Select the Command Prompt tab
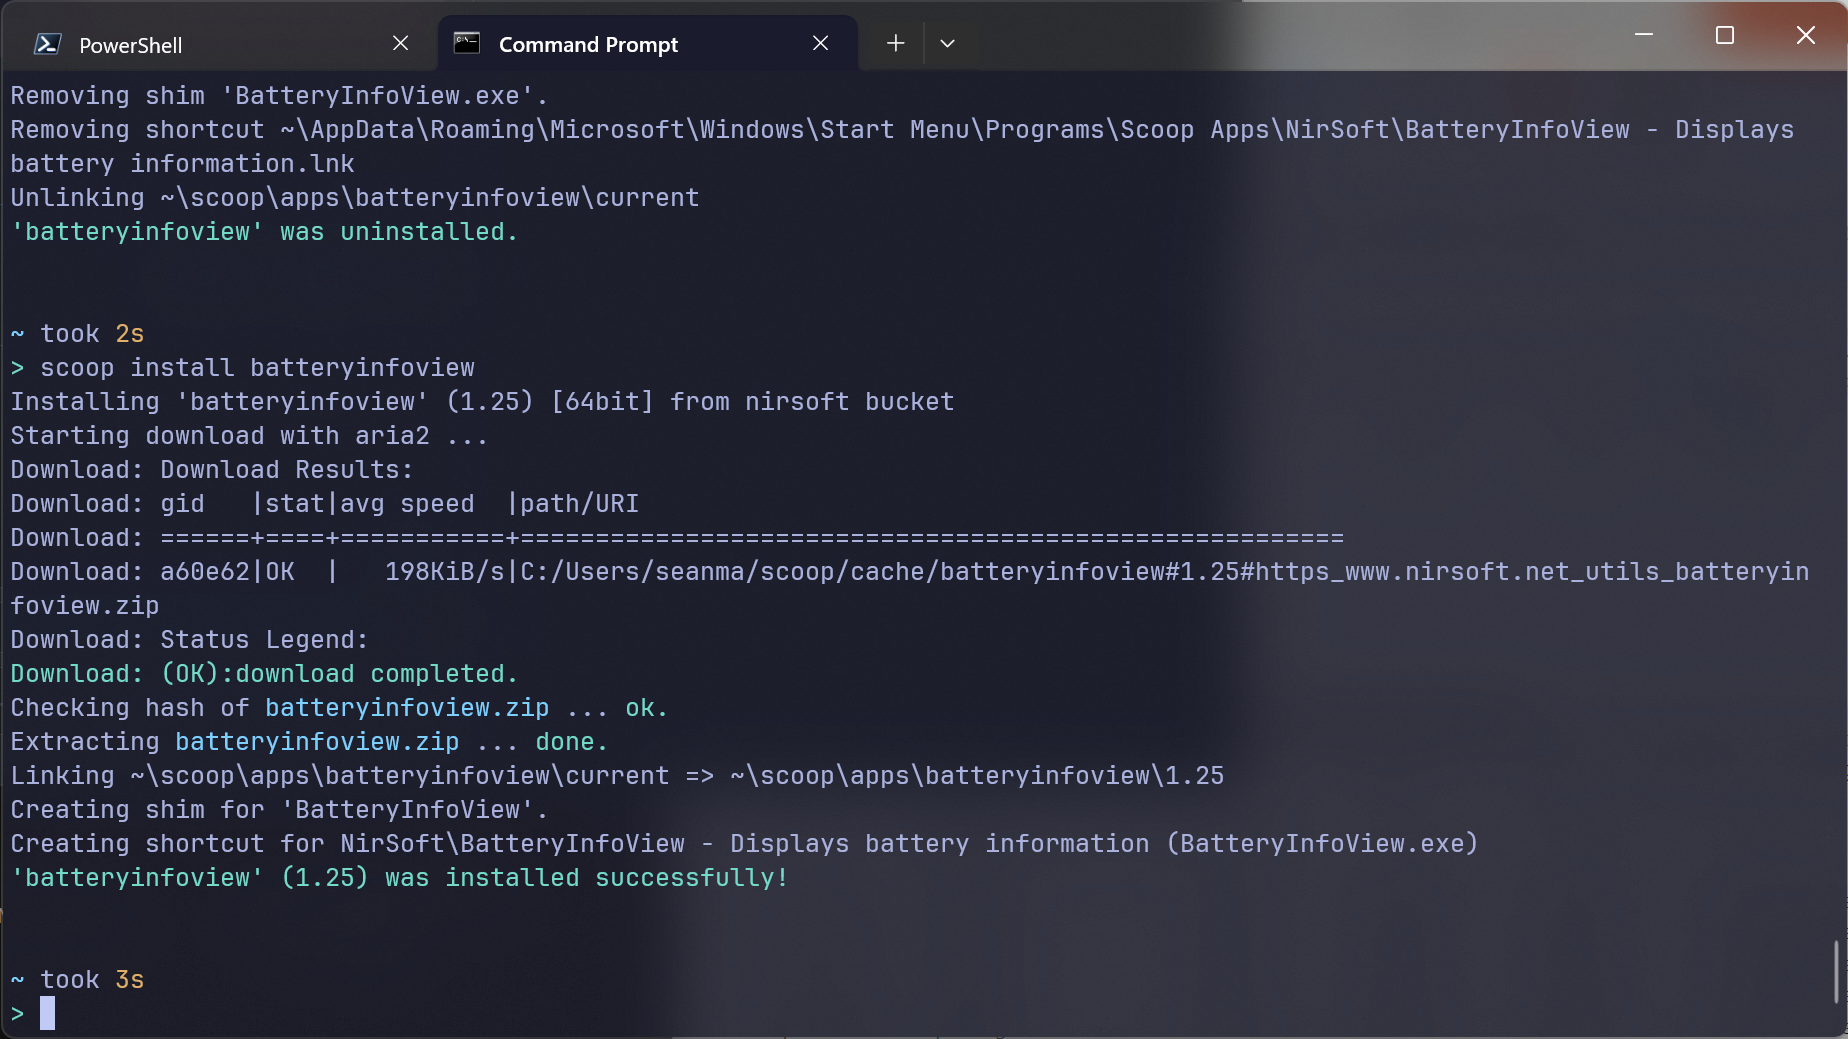This screenshot has width=1848, height=1039. pos(586,44)
